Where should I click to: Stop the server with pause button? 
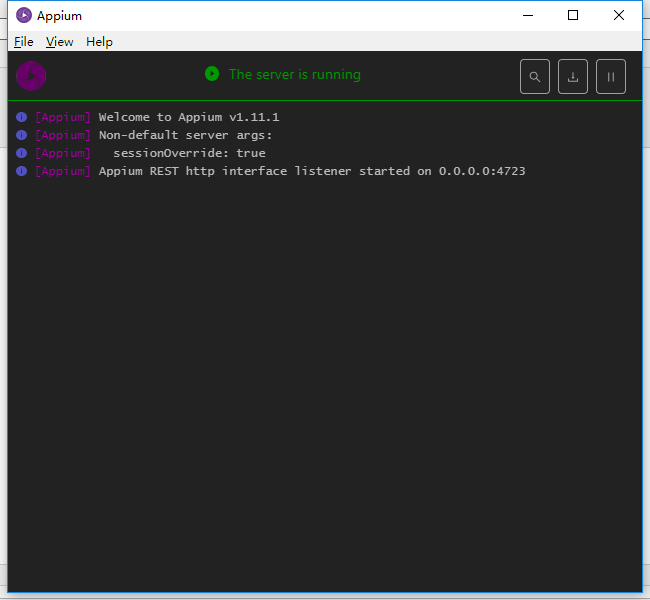[x=611, y=77]
